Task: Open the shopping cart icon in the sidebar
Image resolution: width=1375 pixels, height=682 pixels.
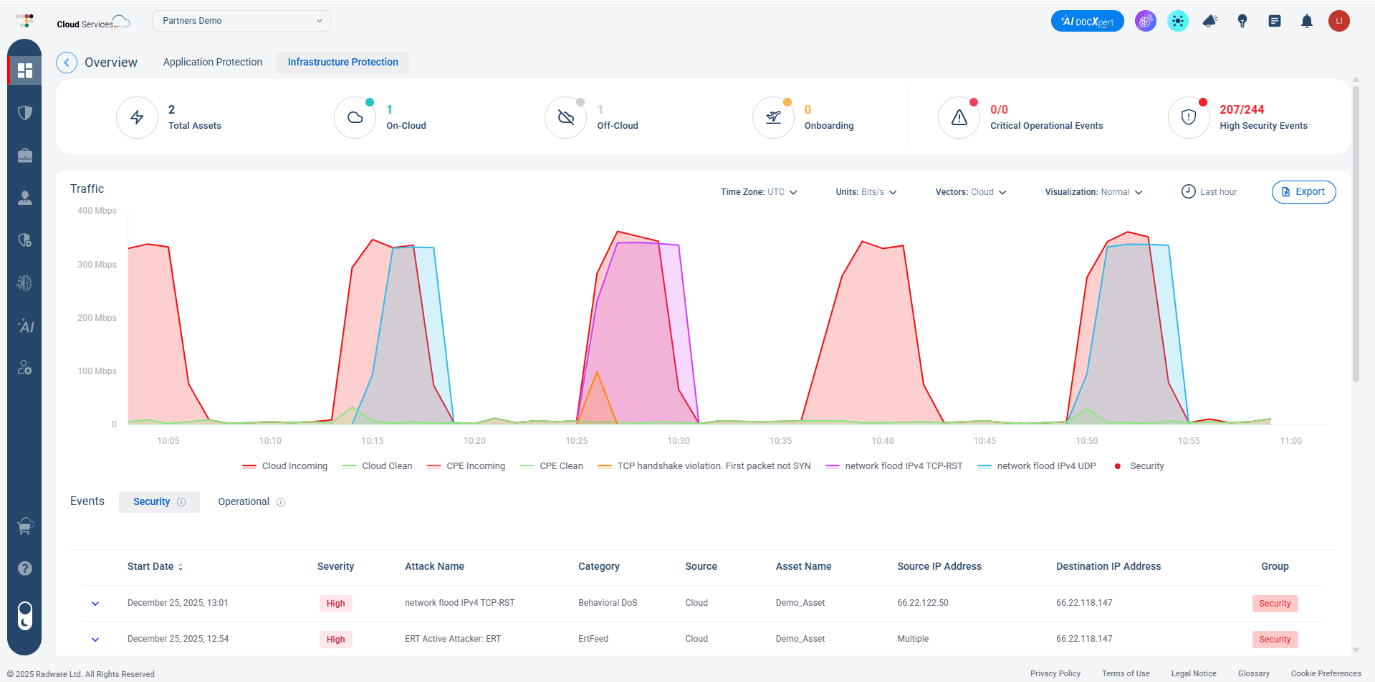Action: (x=24, y=526)
